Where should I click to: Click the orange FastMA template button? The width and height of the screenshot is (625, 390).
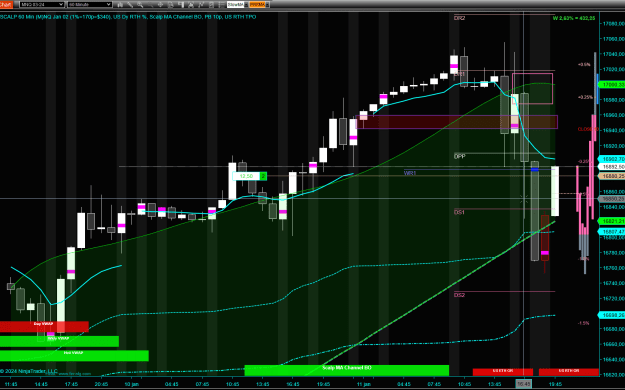click(257, 5)
